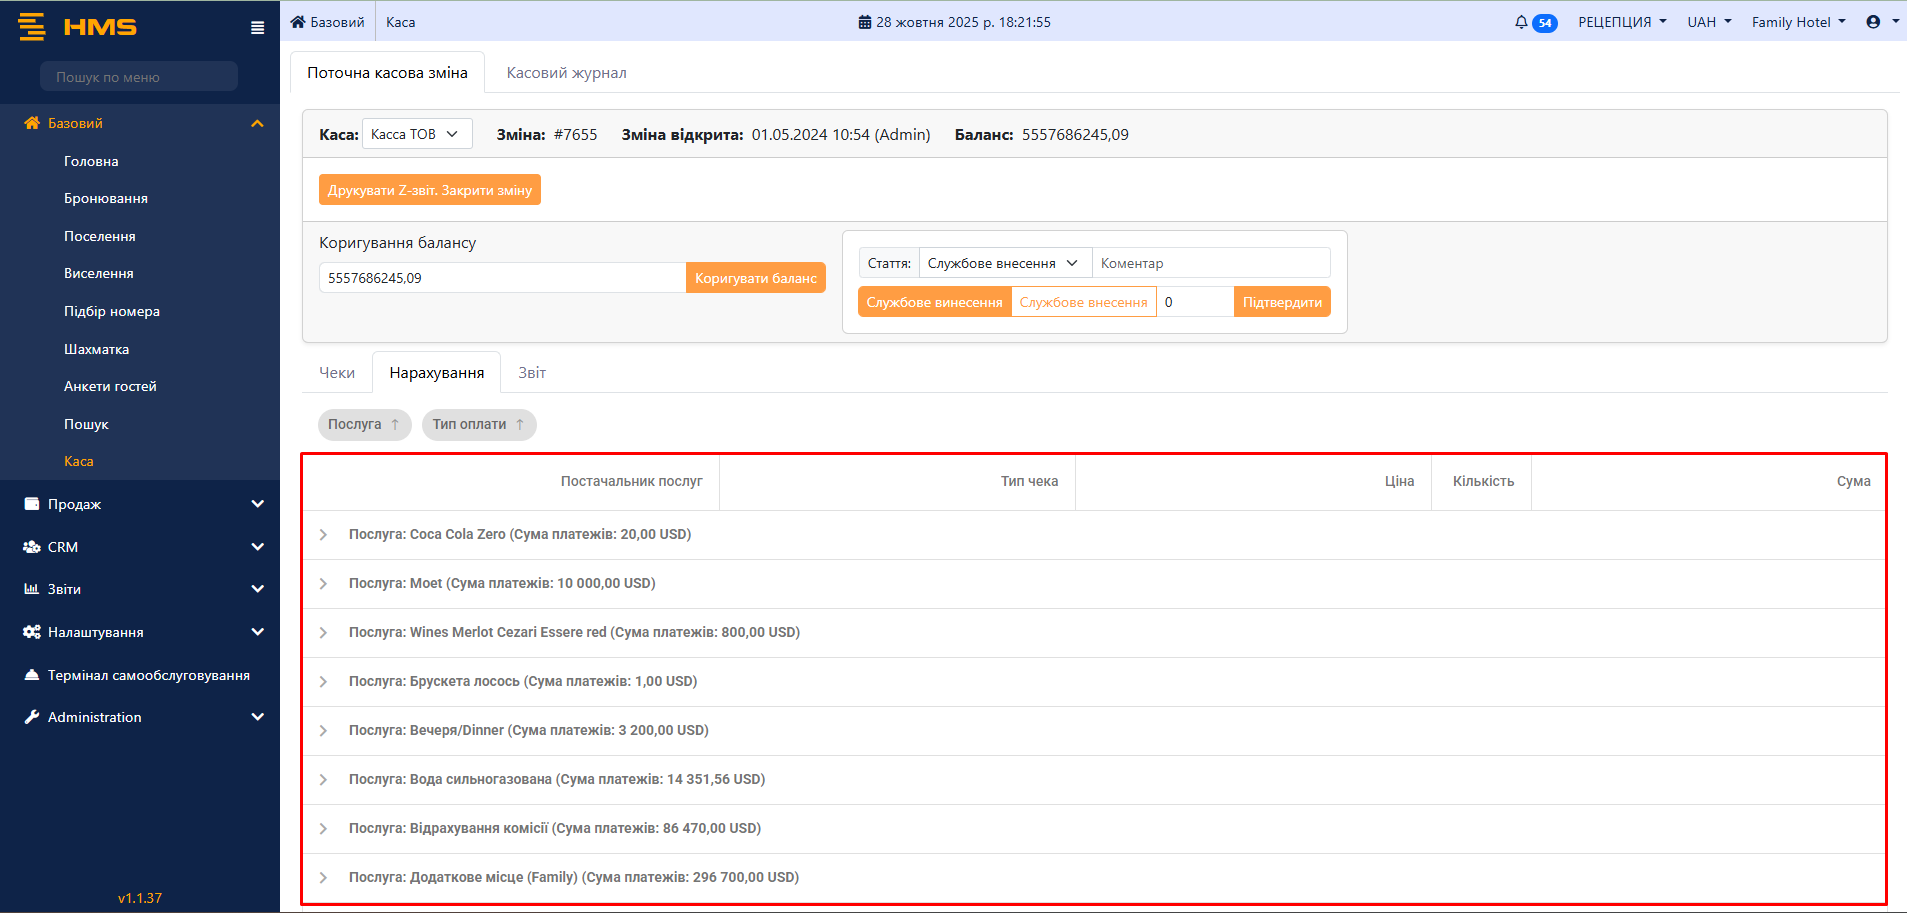Screen dimensions: 1907x913
Task: Click the Коментар input field
Action: (1210, 263)
